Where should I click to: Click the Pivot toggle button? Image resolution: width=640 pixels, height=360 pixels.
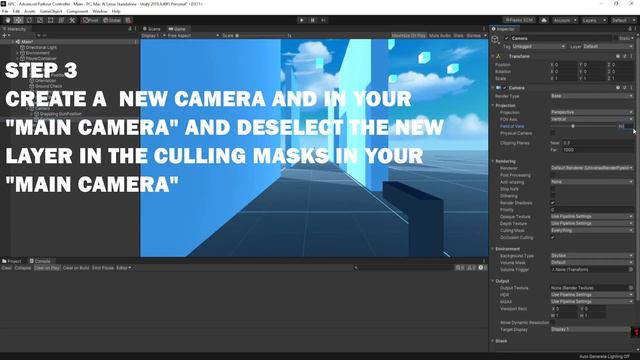pos(91,20)
